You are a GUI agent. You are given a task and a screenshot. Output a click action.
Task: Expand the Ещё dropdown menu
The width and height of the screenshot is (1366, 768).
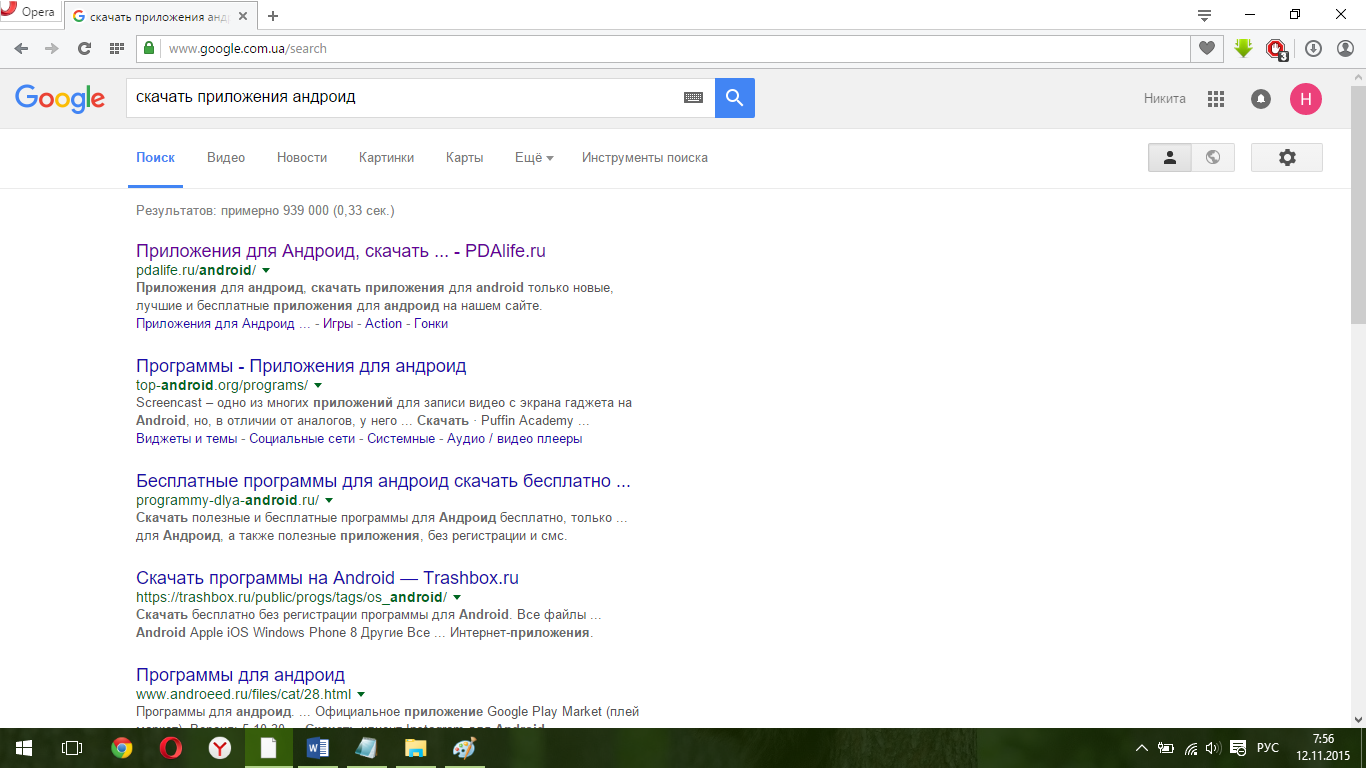[533, 158]
